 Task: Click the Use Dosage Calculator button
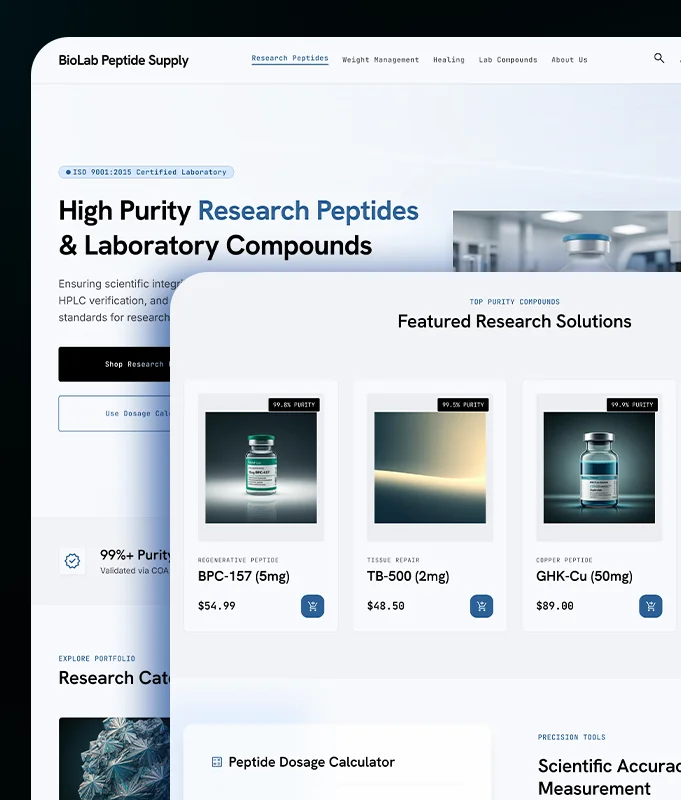tap(114, 413)
